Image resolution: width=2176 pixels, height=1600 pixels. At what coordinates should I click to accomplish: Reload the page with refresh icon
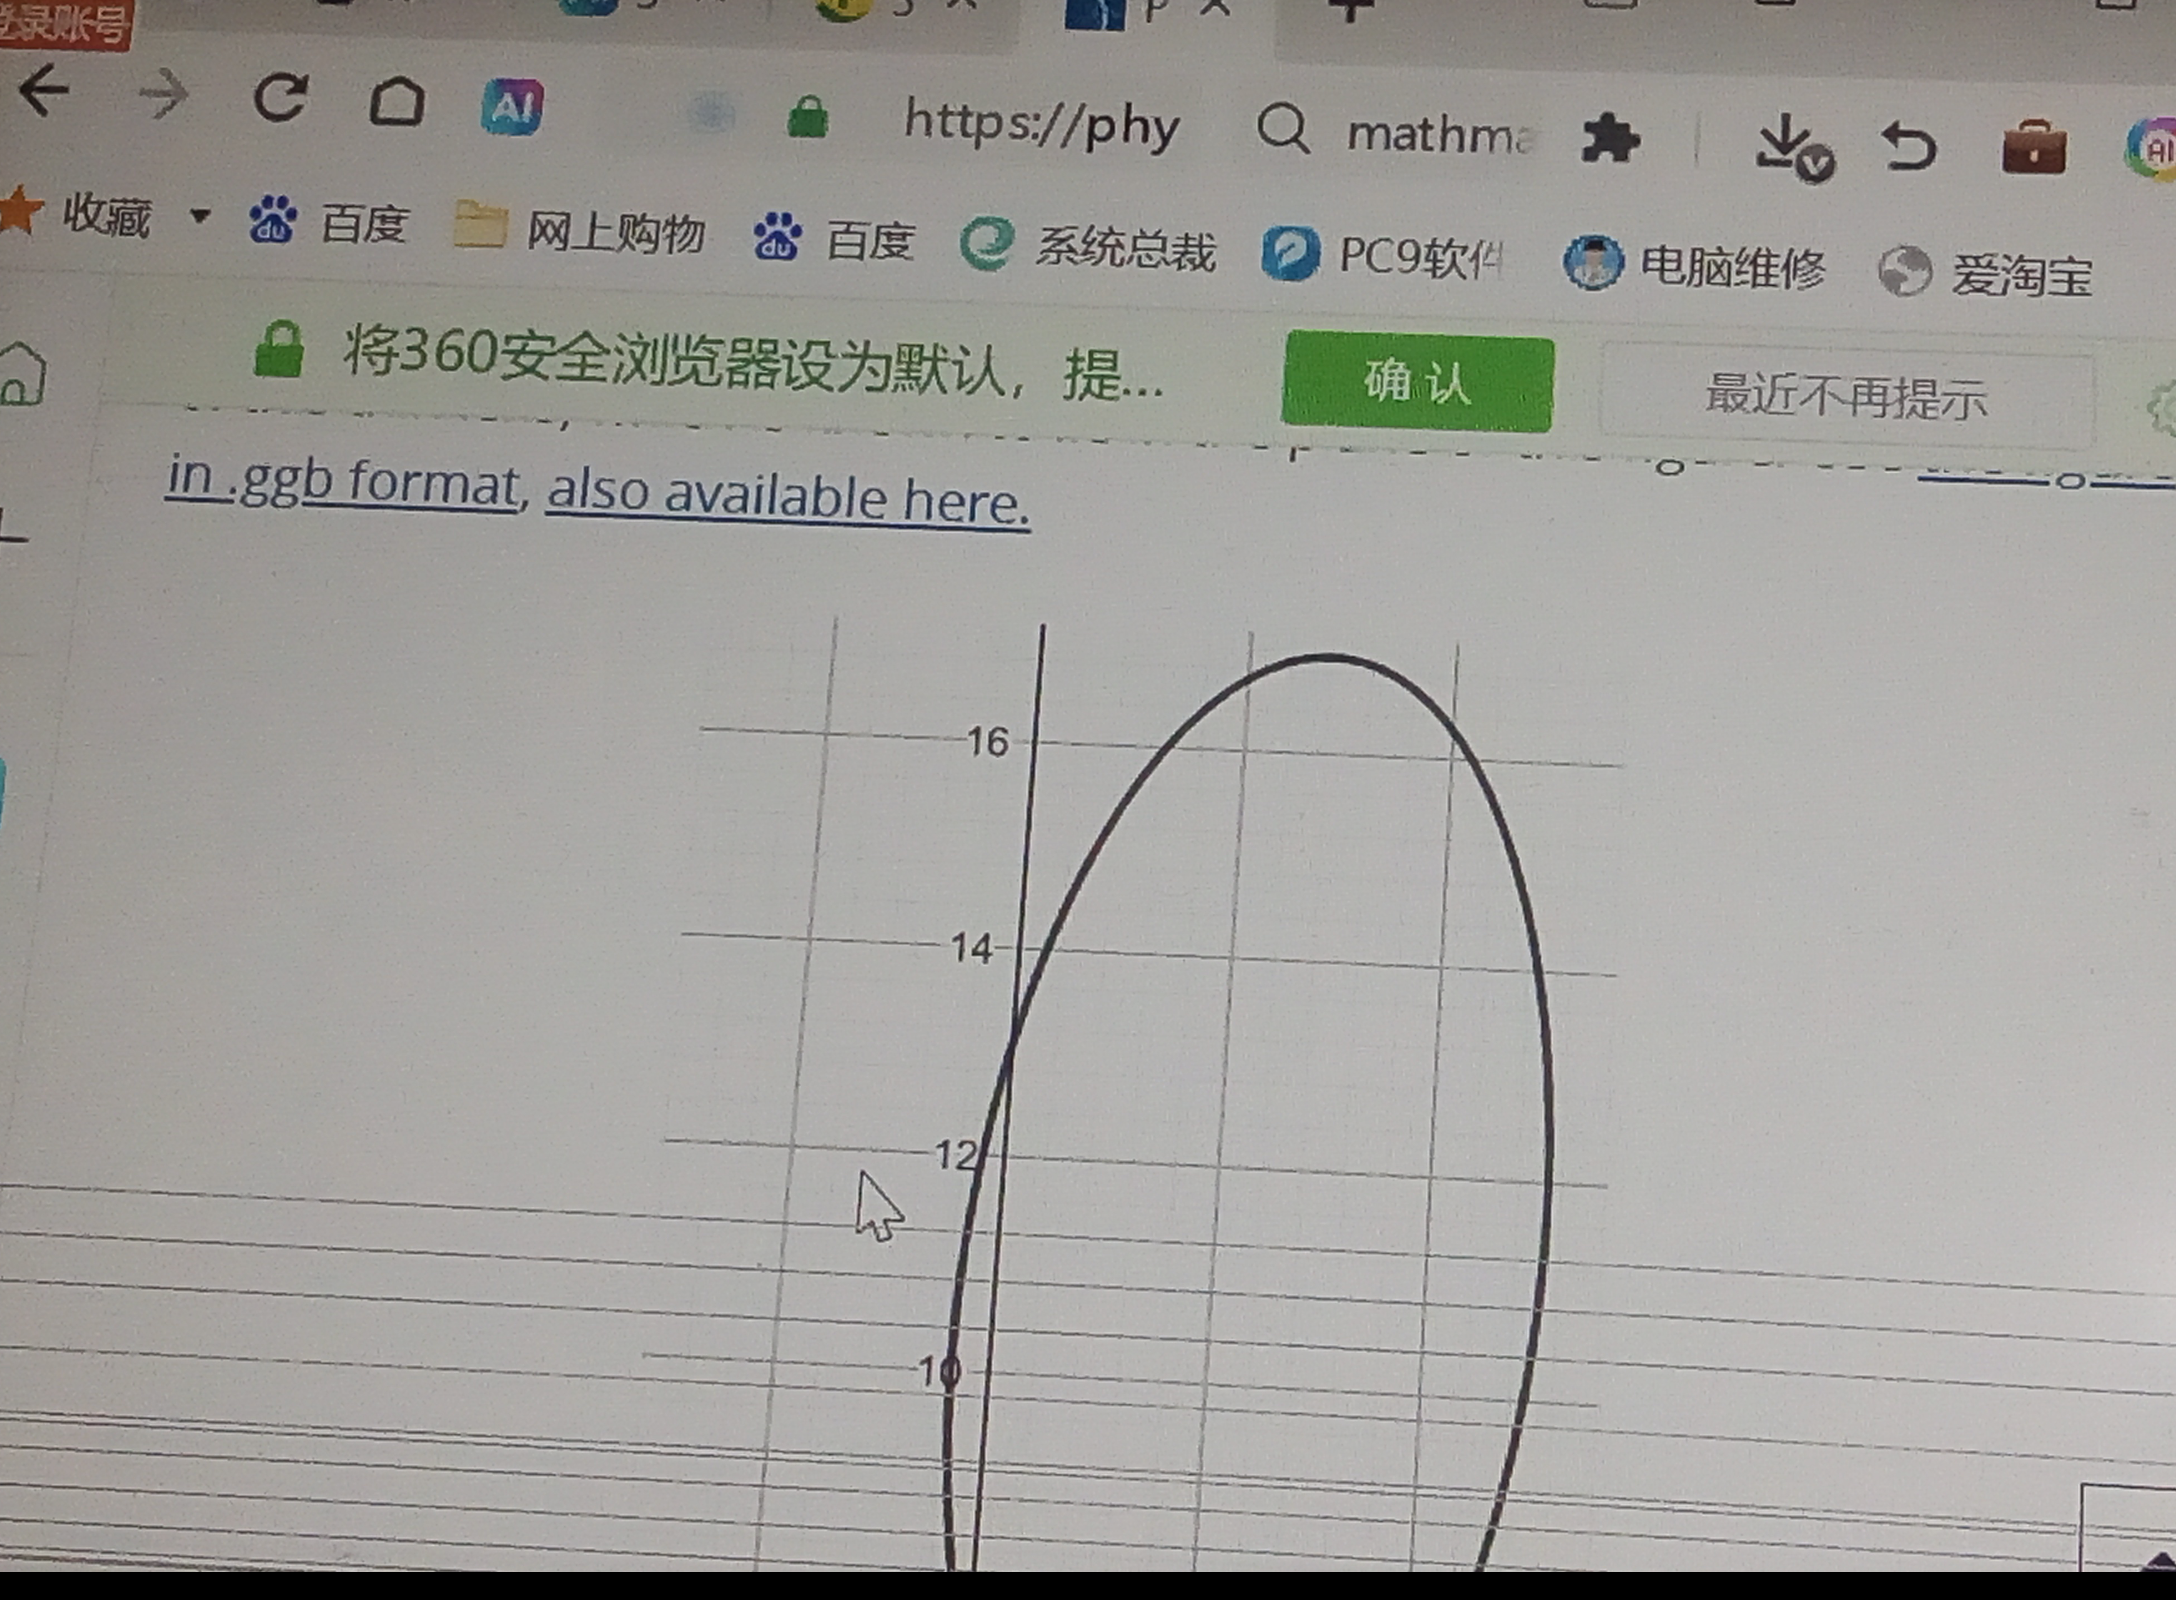coord(280,99)
